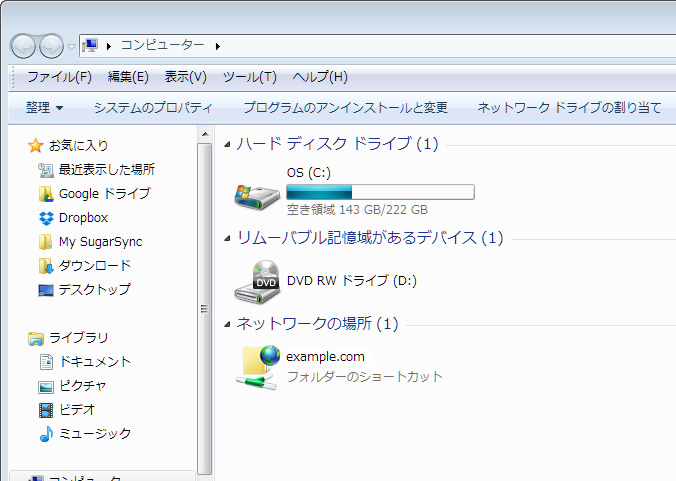
Task: Click the navigation pane scrollbar thumb
Action: 205,309
